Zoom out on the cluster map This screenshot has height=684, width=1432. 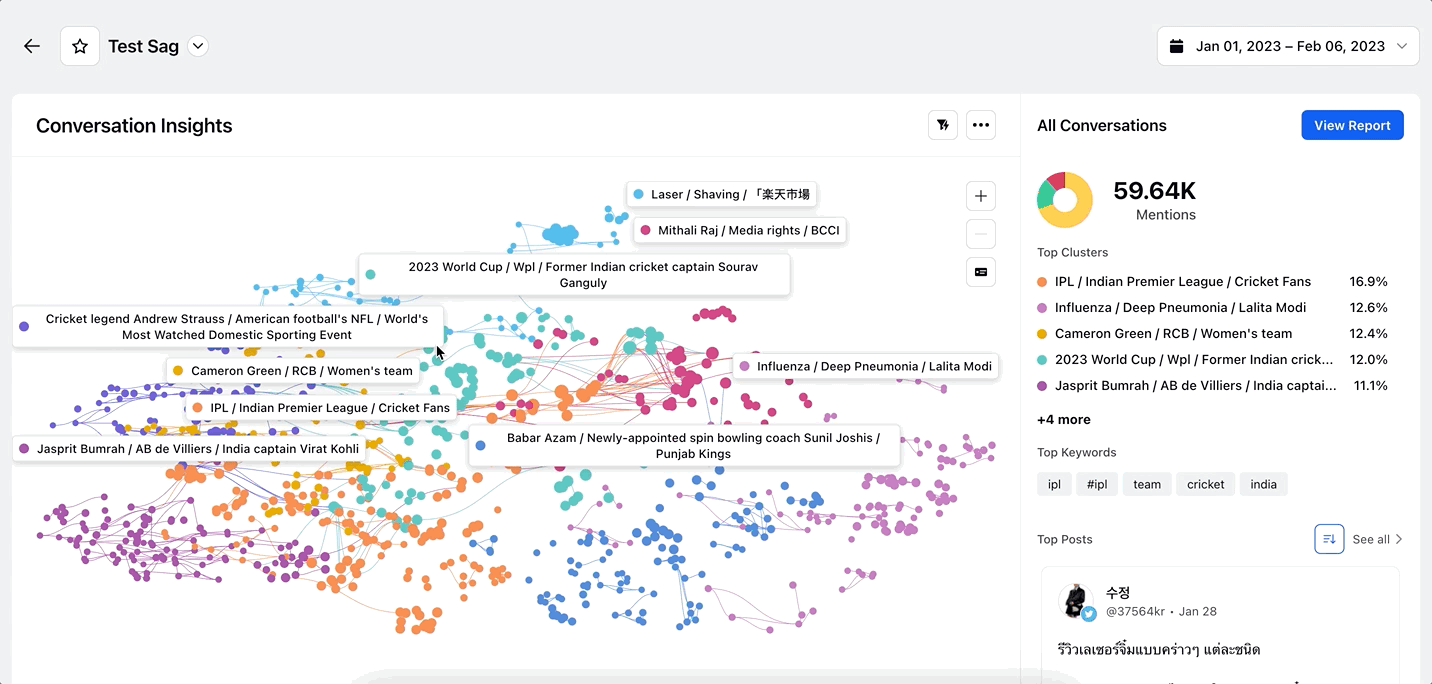click(981, 234)
